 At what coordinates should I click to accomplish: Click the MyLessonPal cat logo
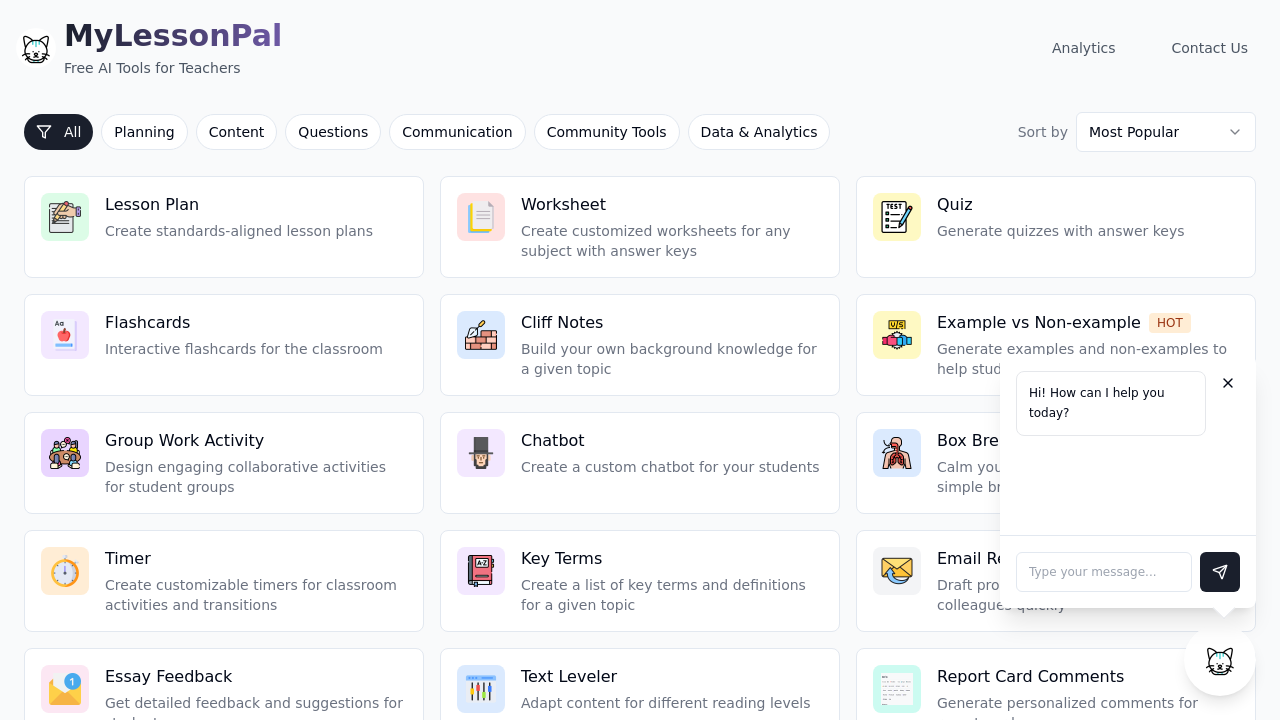(36, 48)
